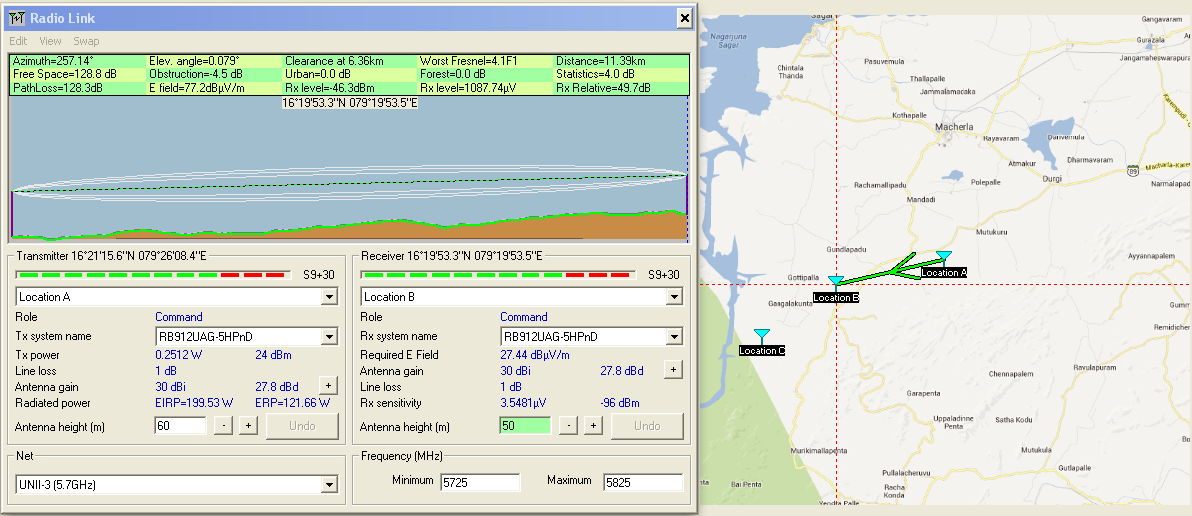Click the Location A map label
Image resolution: width=1192 pixels, height=516 pixels.
pyautogui.click(x=943, y=272)
